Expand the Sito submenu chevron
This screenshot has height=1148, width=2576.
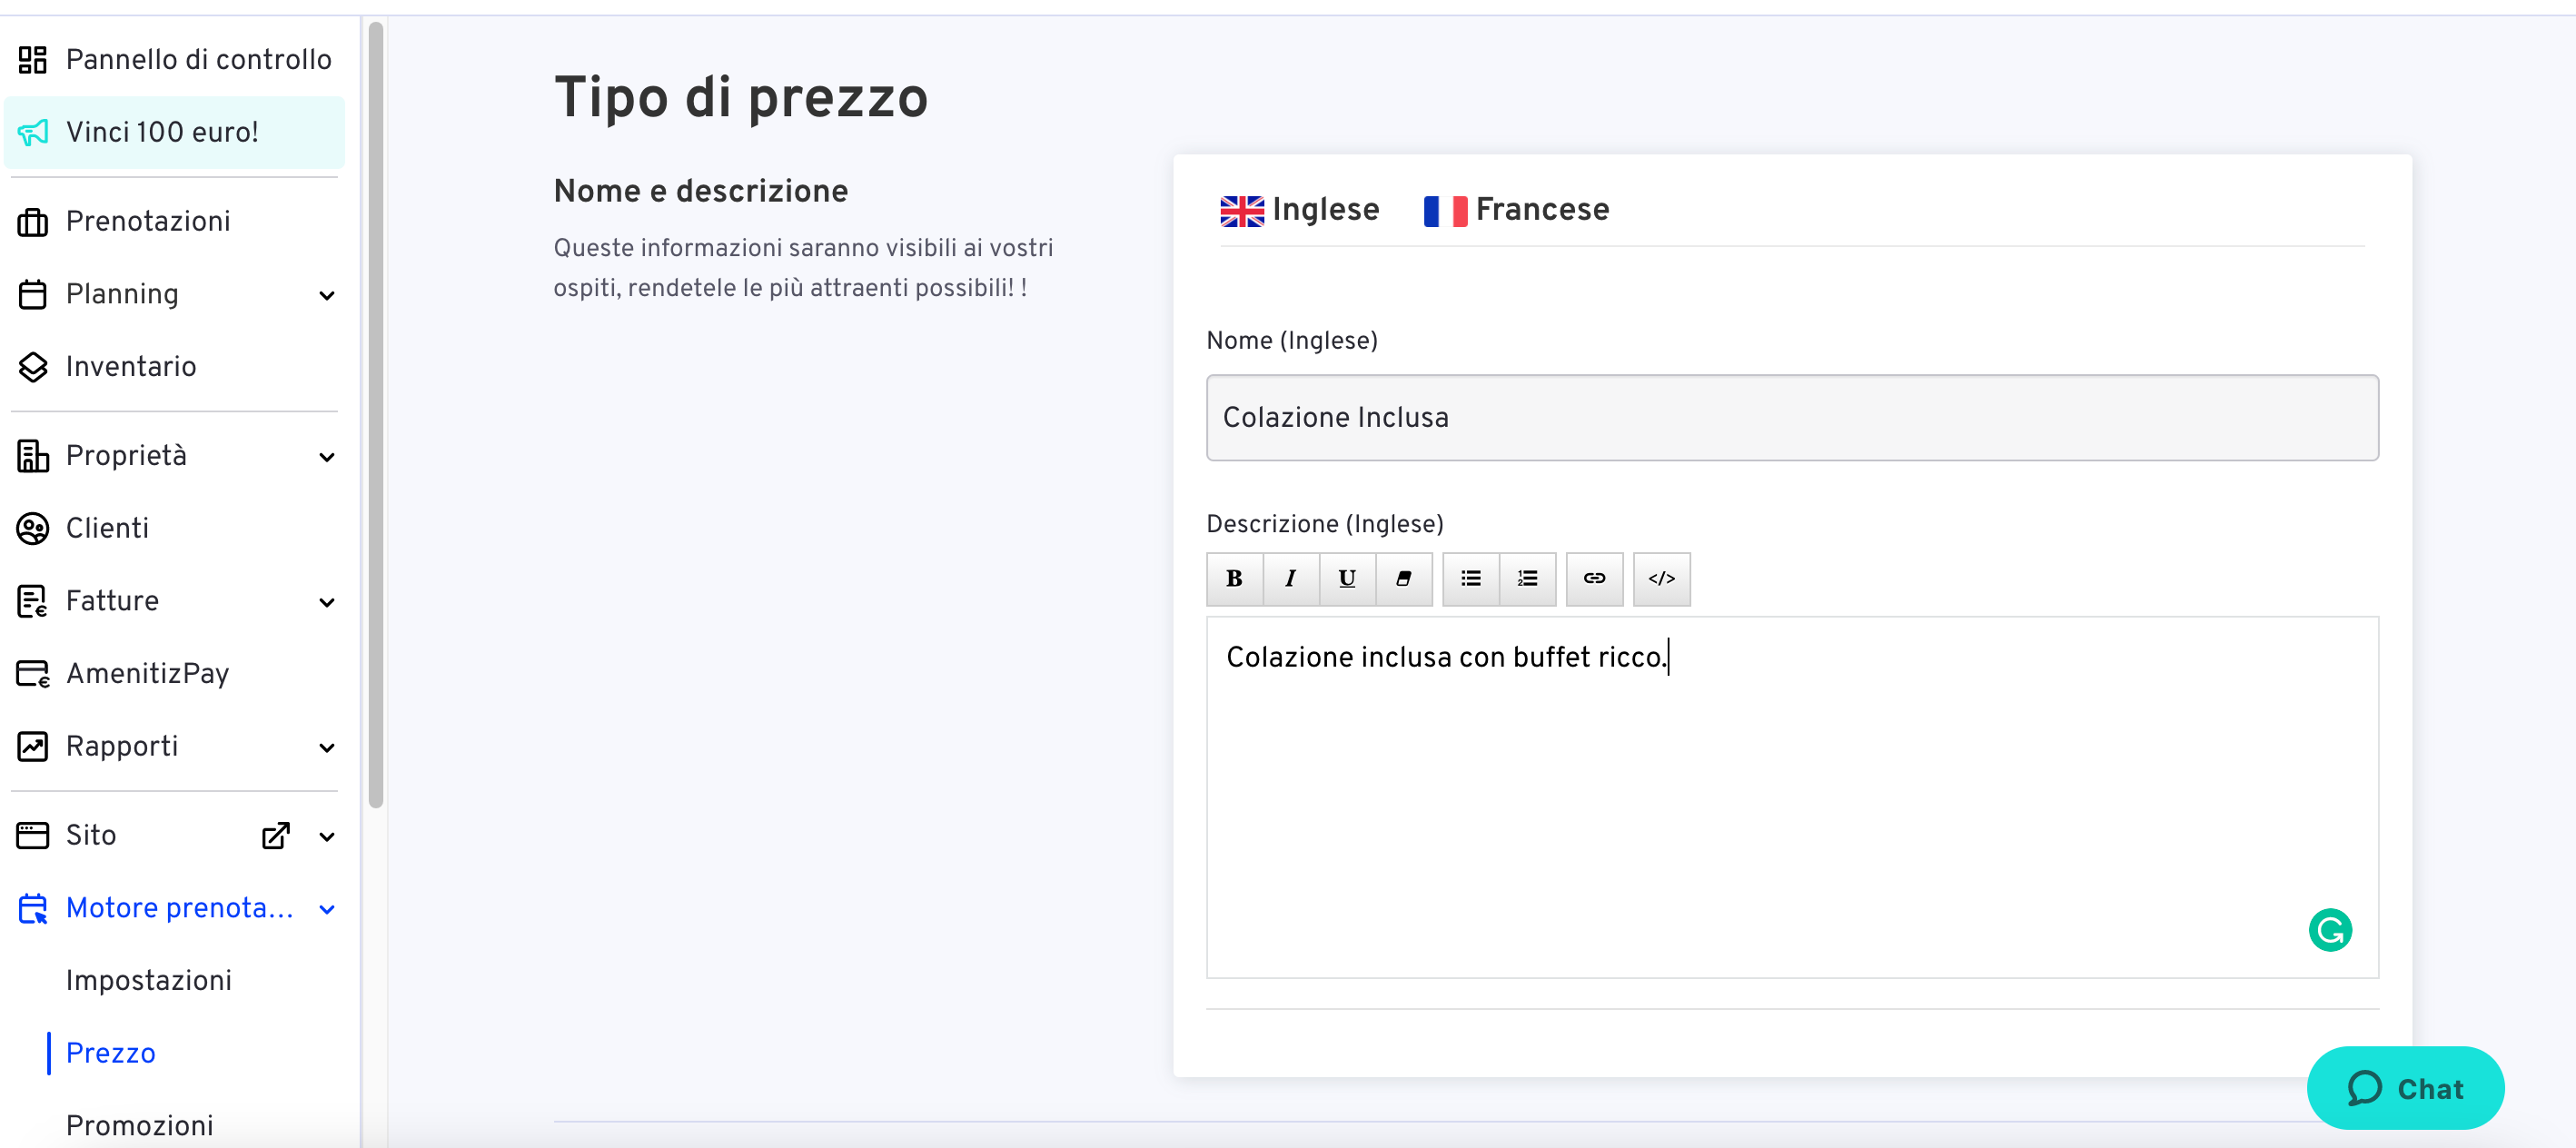tap(327, 836)
